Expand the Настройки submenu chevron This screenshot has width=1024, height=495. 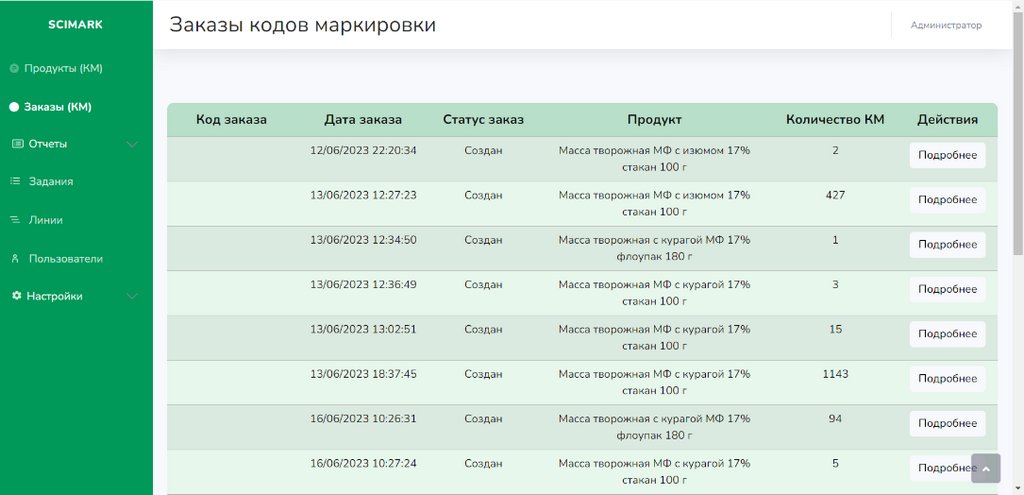tap(132, 296)
